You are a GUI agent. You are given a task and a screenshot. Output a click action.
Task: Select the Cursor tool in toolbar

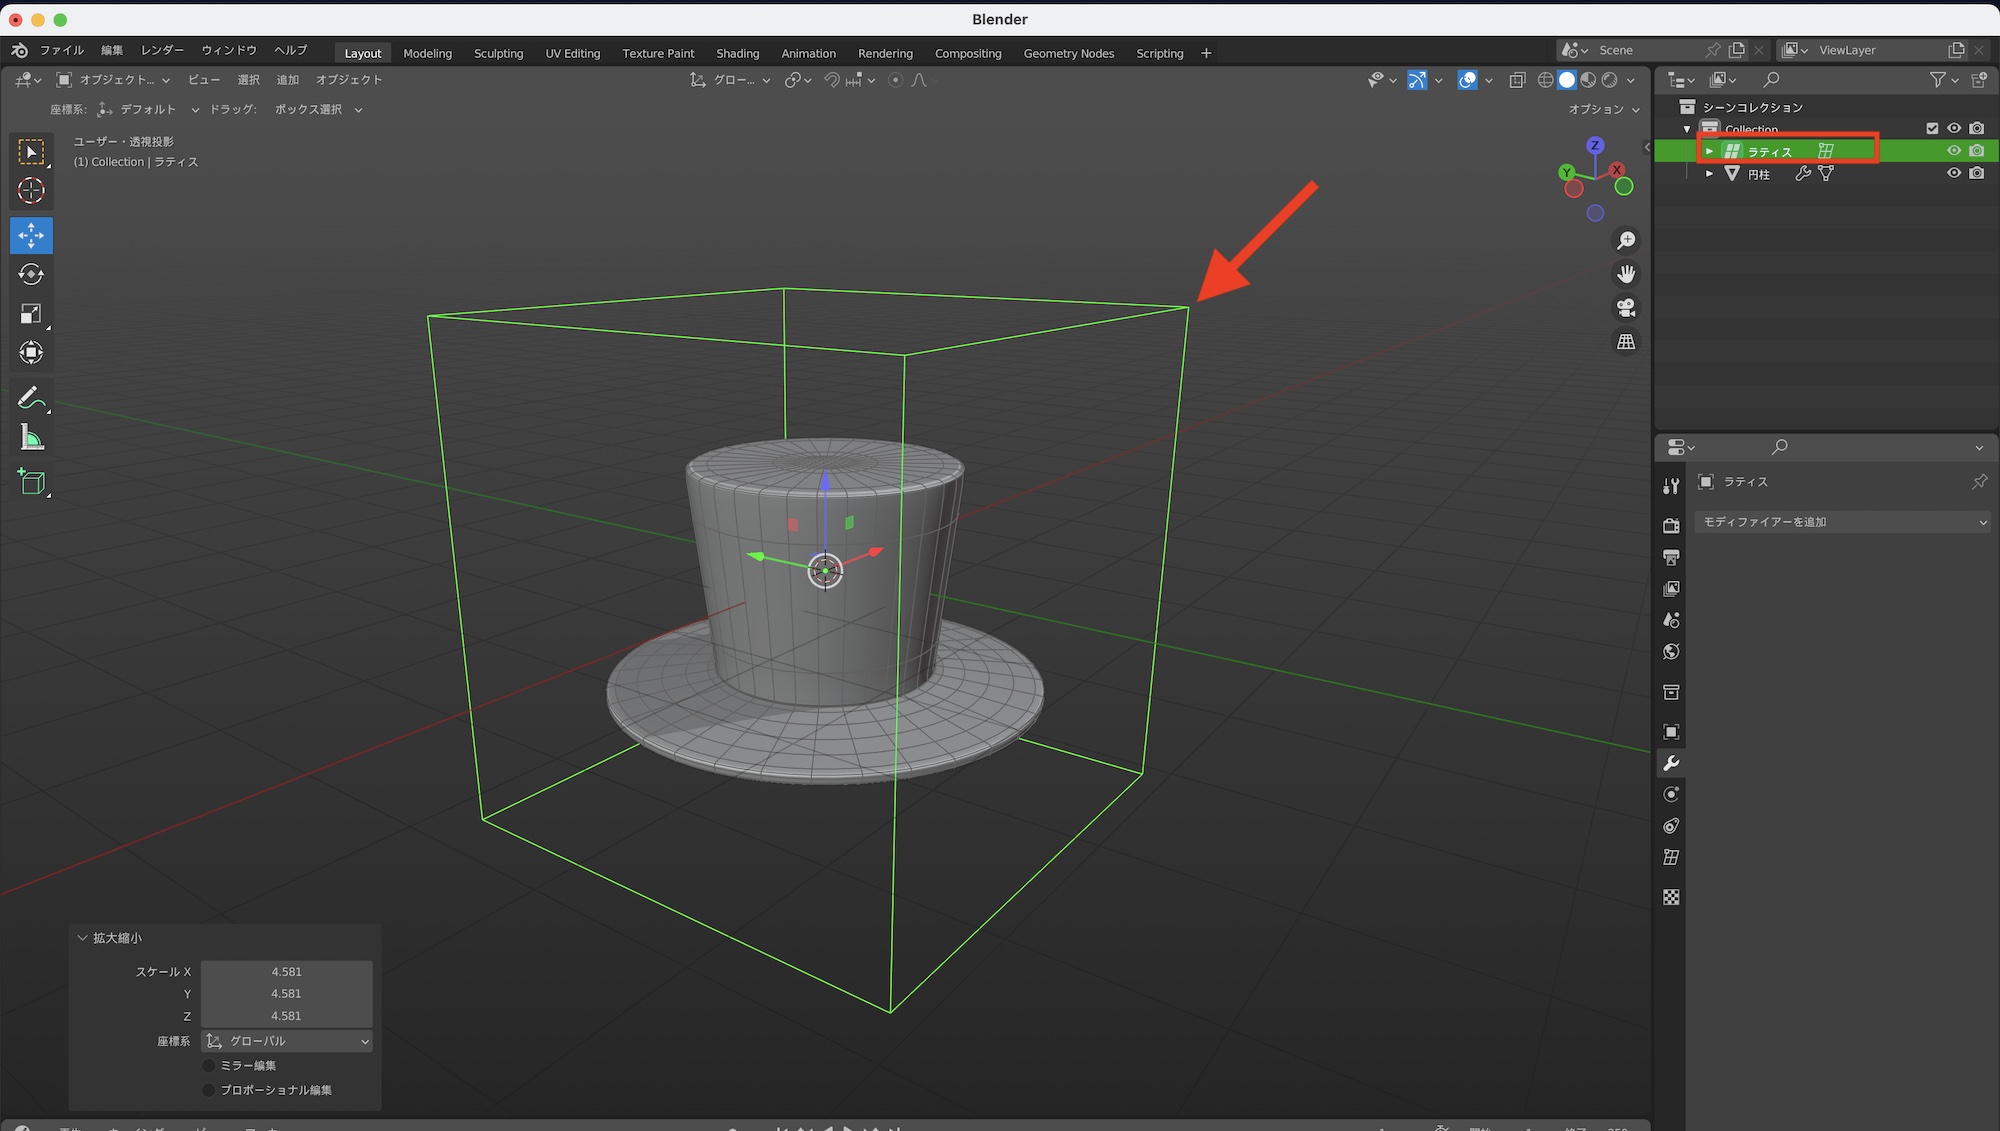click(31, 191)
